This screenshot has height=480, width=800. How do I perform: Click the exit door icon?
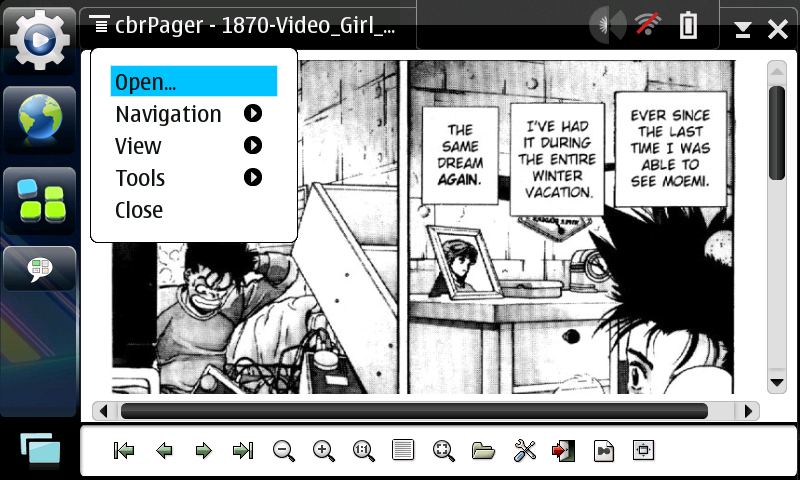click(563, 451)
